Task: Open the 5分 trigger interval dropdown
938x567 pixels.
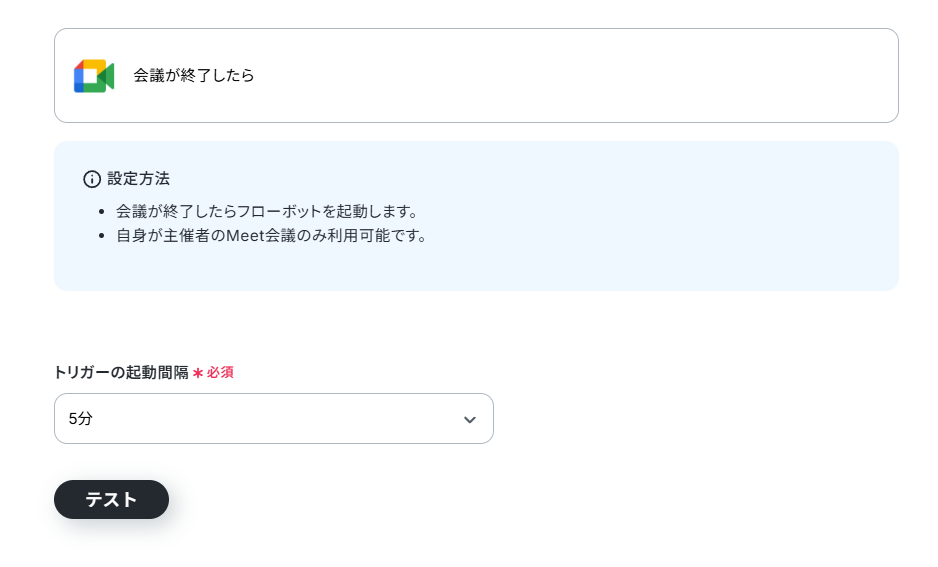Action: pyautogui.click(x=273, y=419)
